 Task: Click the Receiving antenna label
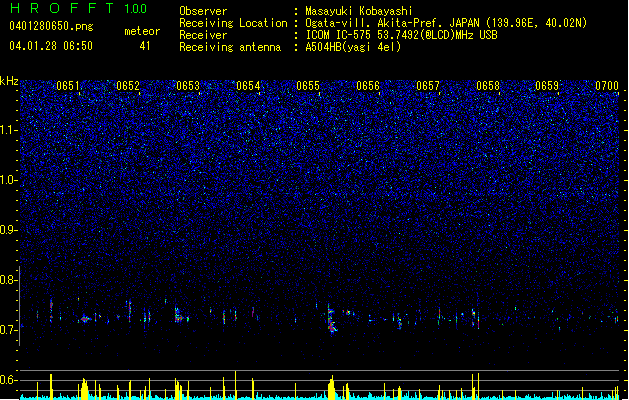point(230,47)
